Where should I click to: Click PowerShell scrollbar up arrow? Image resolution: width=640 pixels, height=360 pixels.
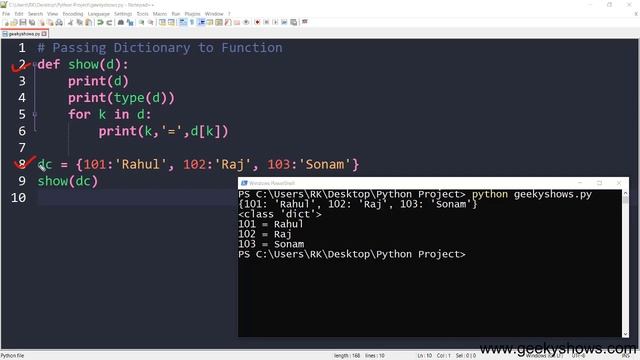pyautogui.click(x=625, y=193)
